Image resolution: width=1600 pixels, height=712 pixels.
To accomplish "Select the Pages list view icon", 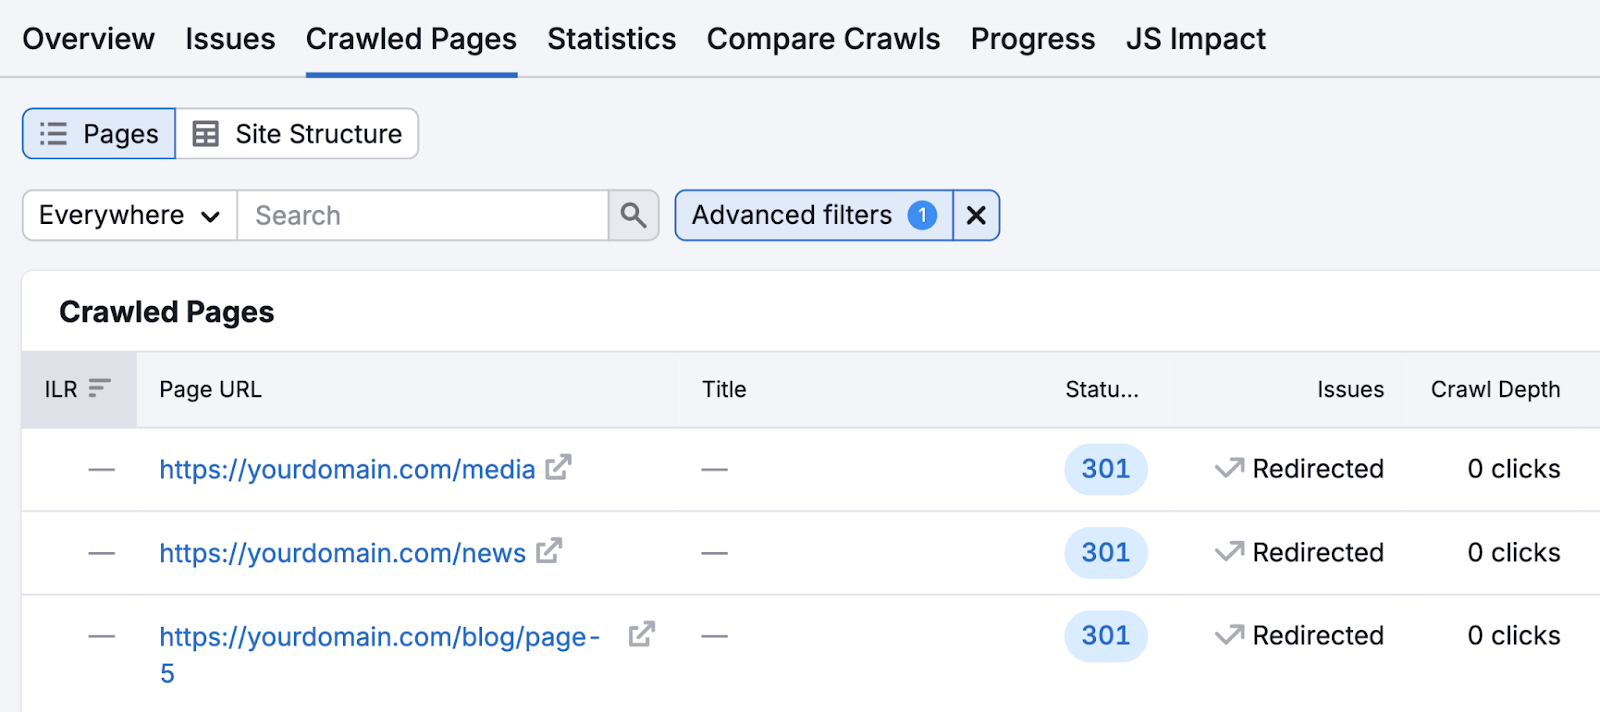I will [x=51, y=133].
